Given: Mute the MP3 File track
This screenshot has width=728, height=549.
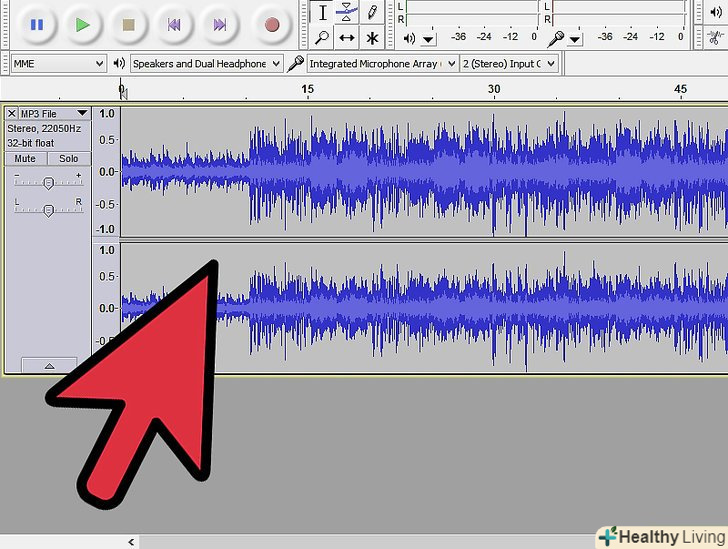Looking at the screenshot, I should (25, 159).
